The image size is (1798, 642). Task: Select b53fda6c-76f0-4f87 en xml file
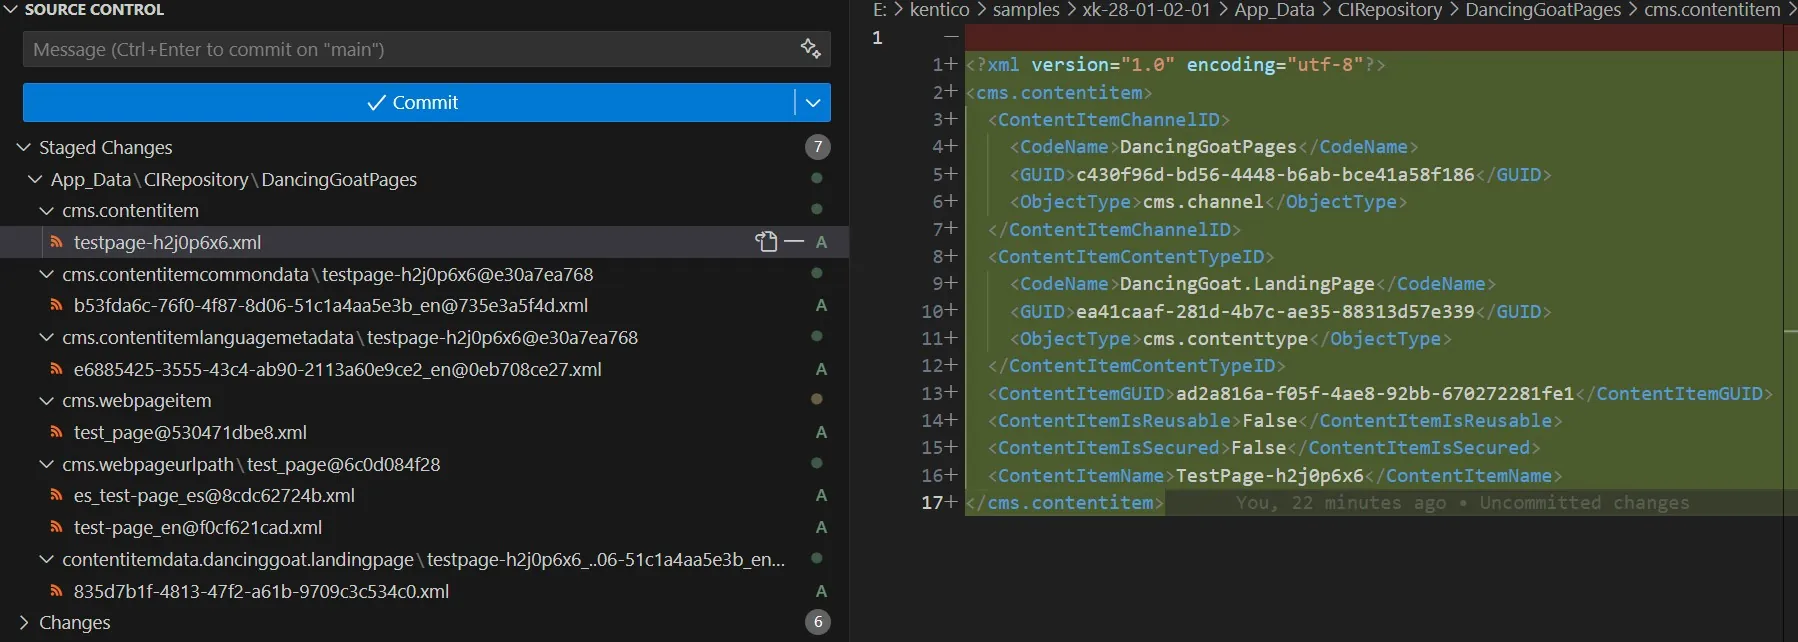[x=330, y=305]
